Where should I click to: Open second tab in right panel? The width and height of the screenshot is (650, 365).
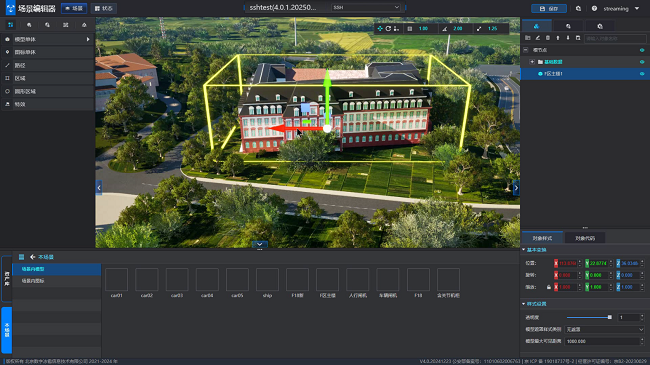(568, 26)
